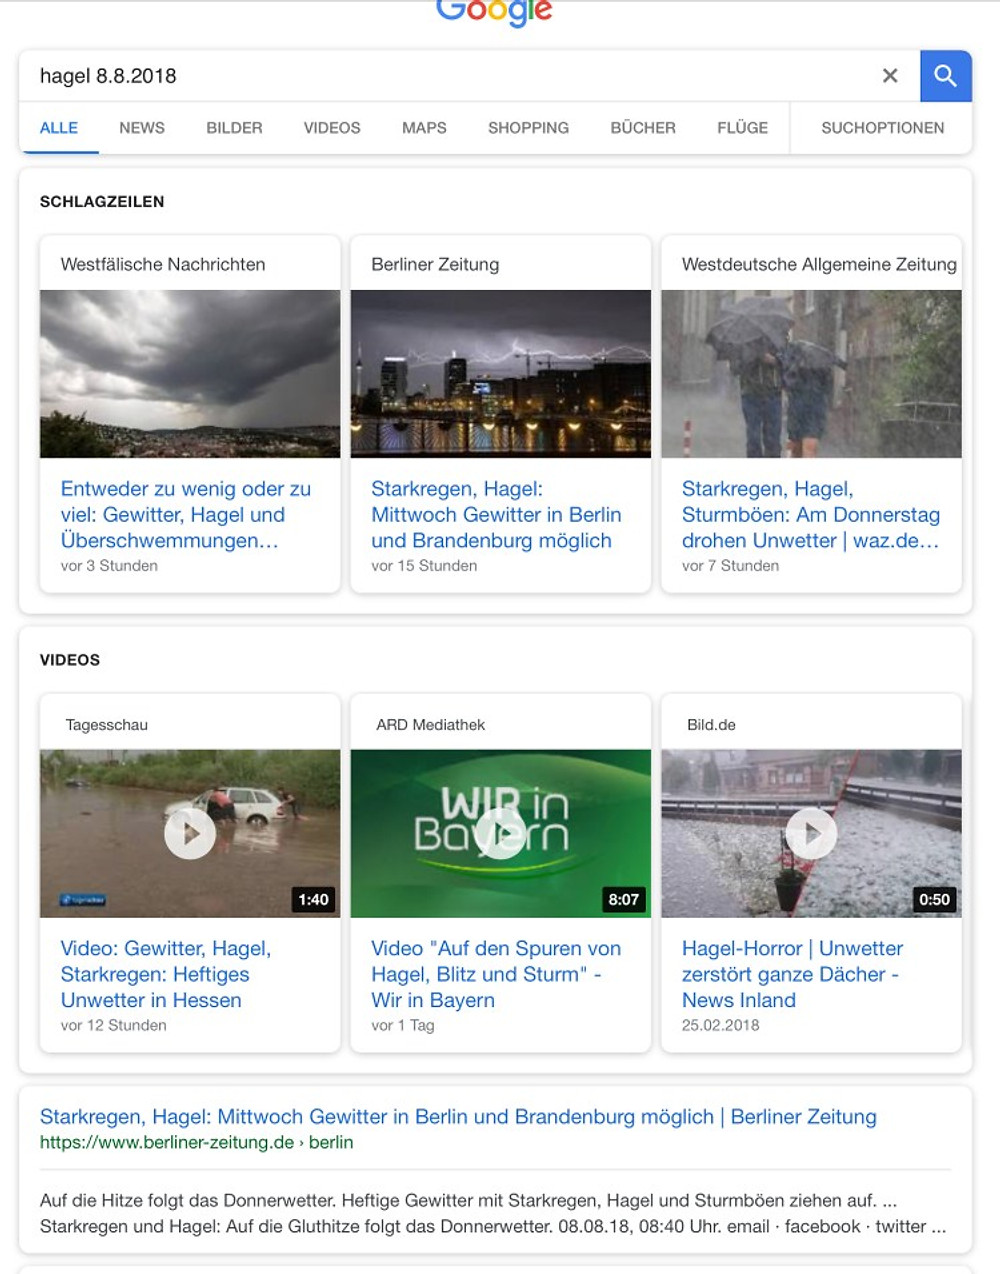Open the Berliner Zeitung organic result title
The height and width of the screenshot is (1274, 1000).
[458, 1117]
